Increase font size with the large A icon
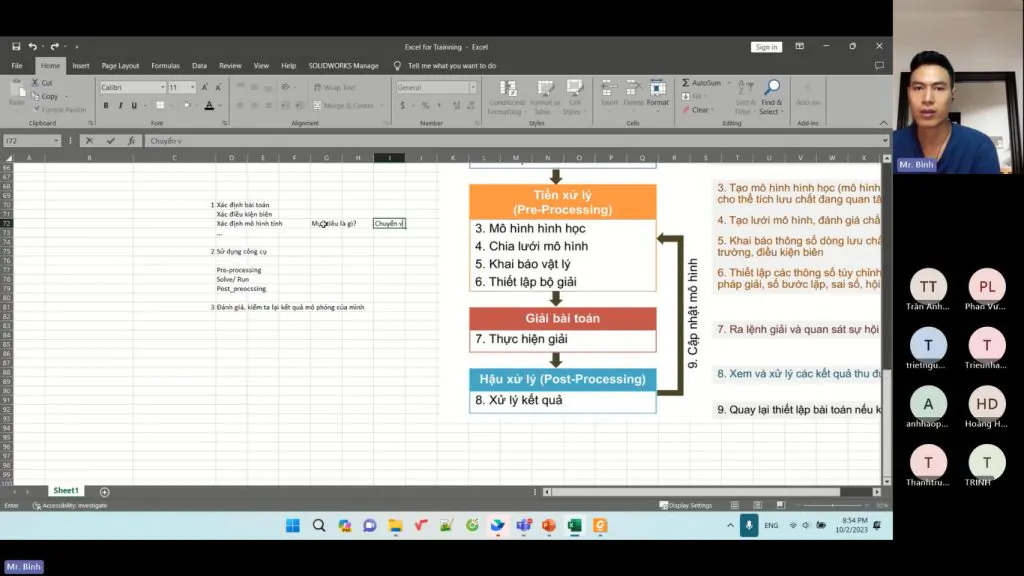Screen dimensions: 1024x576 point(204,87)
